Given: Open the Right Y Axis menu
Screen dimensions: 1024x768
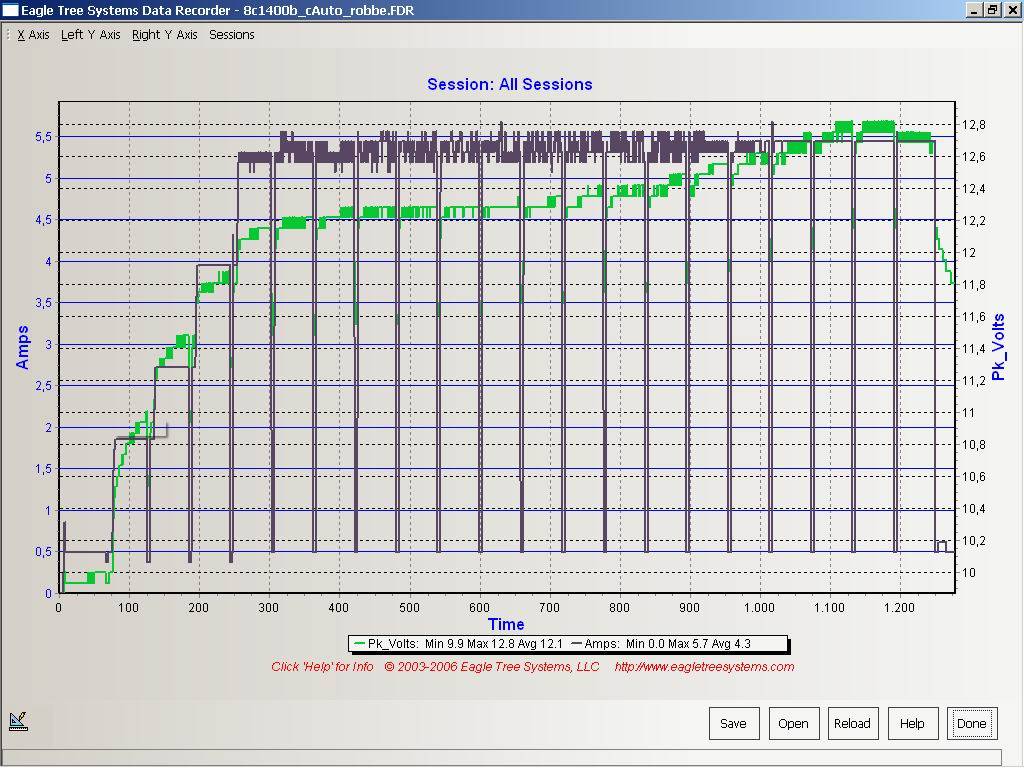Looking at the screenshot, I should point(165,35).
